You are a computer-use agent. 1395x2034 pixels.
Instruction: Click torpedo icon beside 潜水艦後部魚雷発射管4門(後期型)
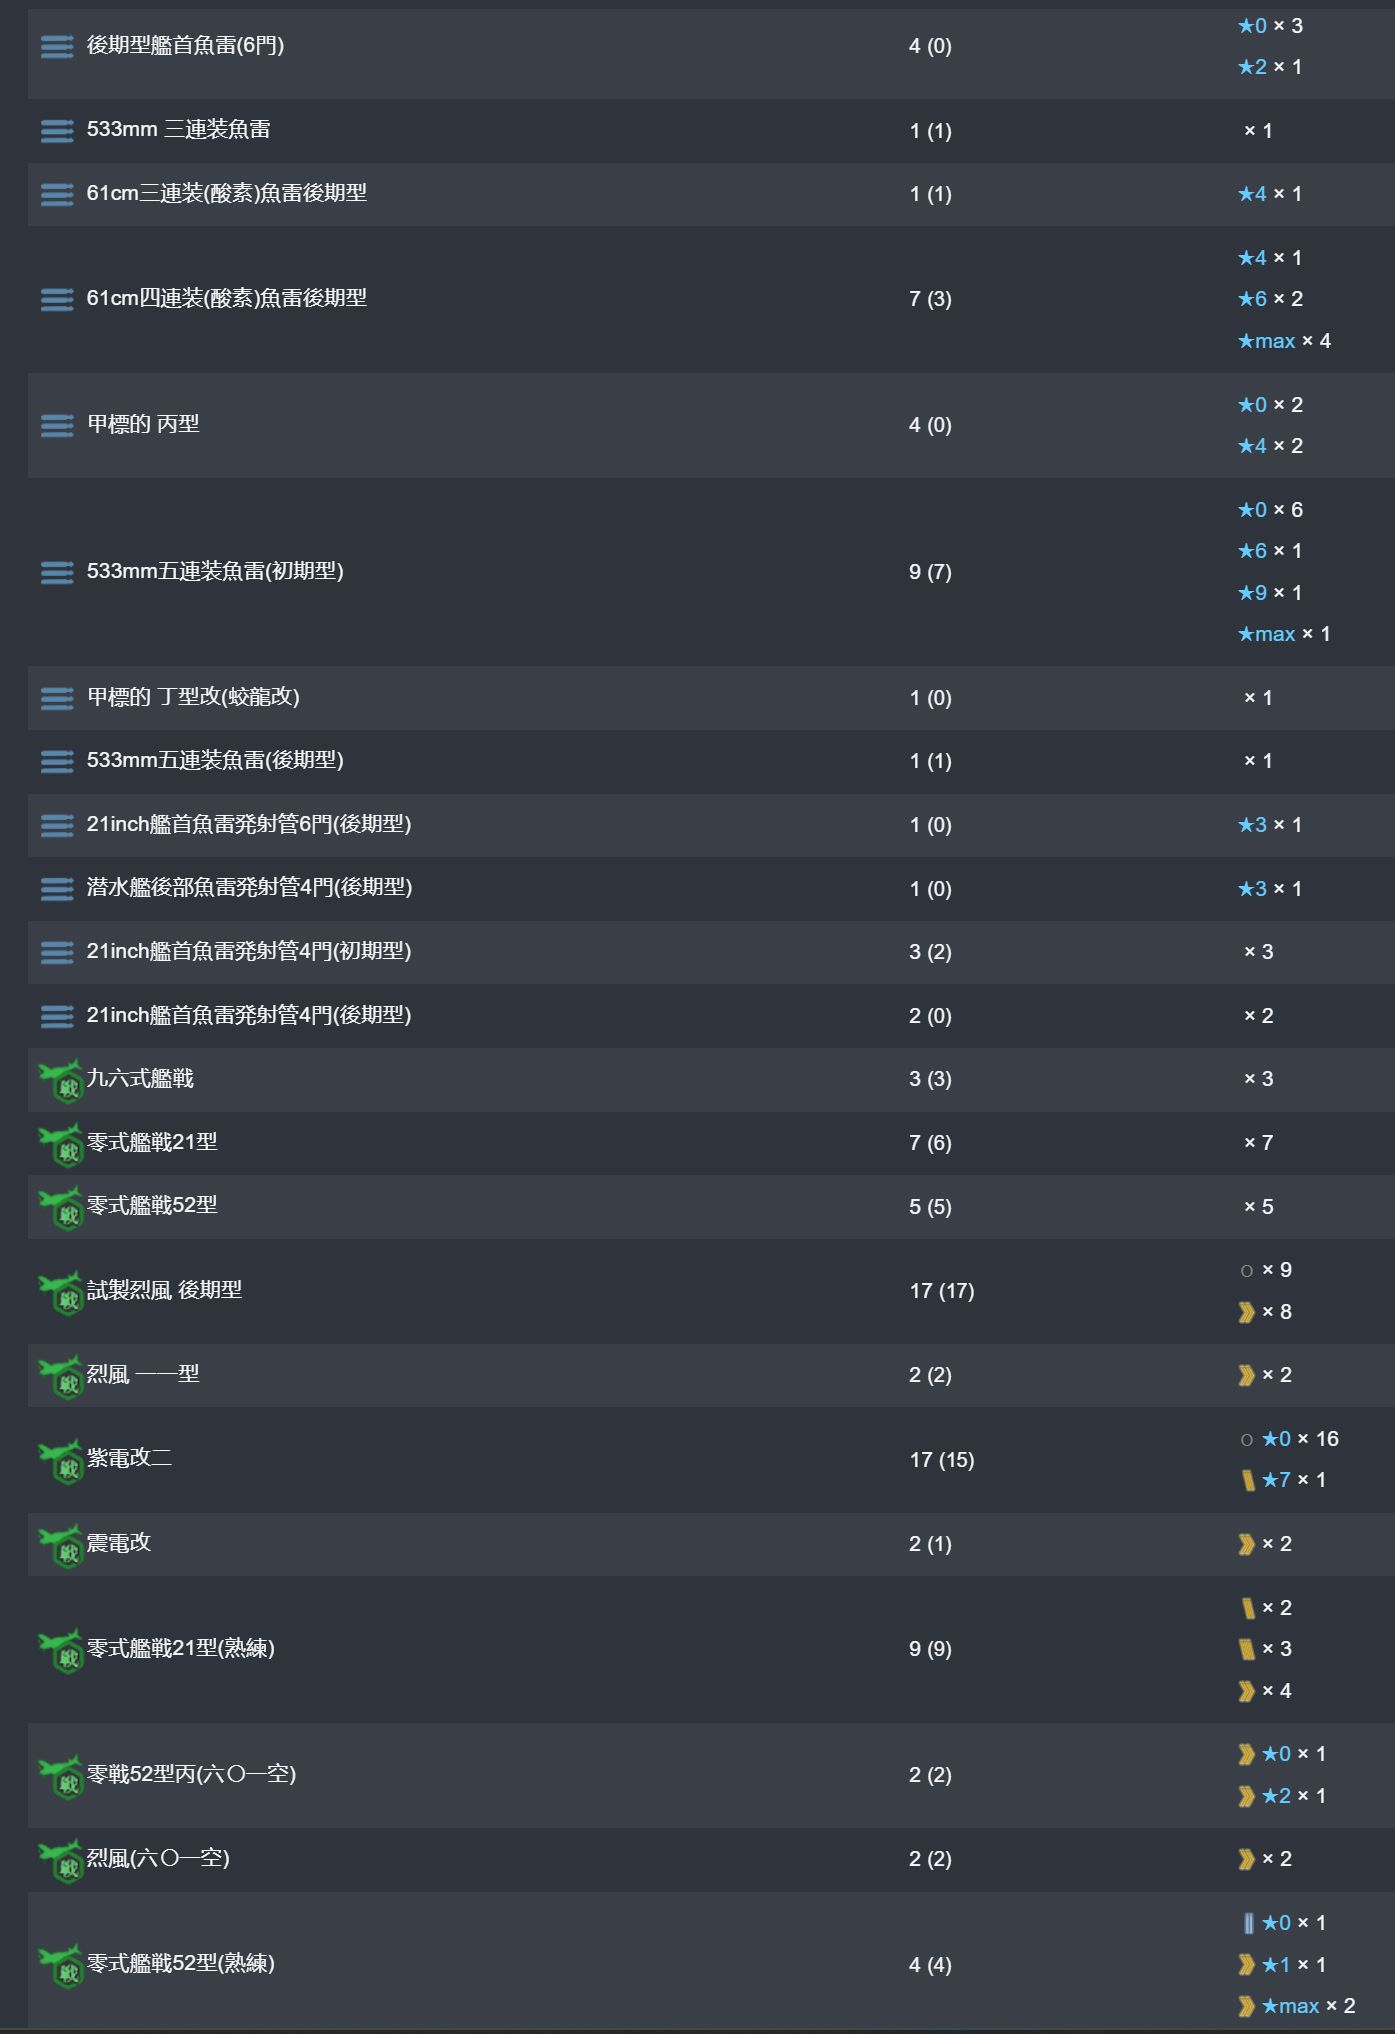pyautogui.click(x=57, y=888)
